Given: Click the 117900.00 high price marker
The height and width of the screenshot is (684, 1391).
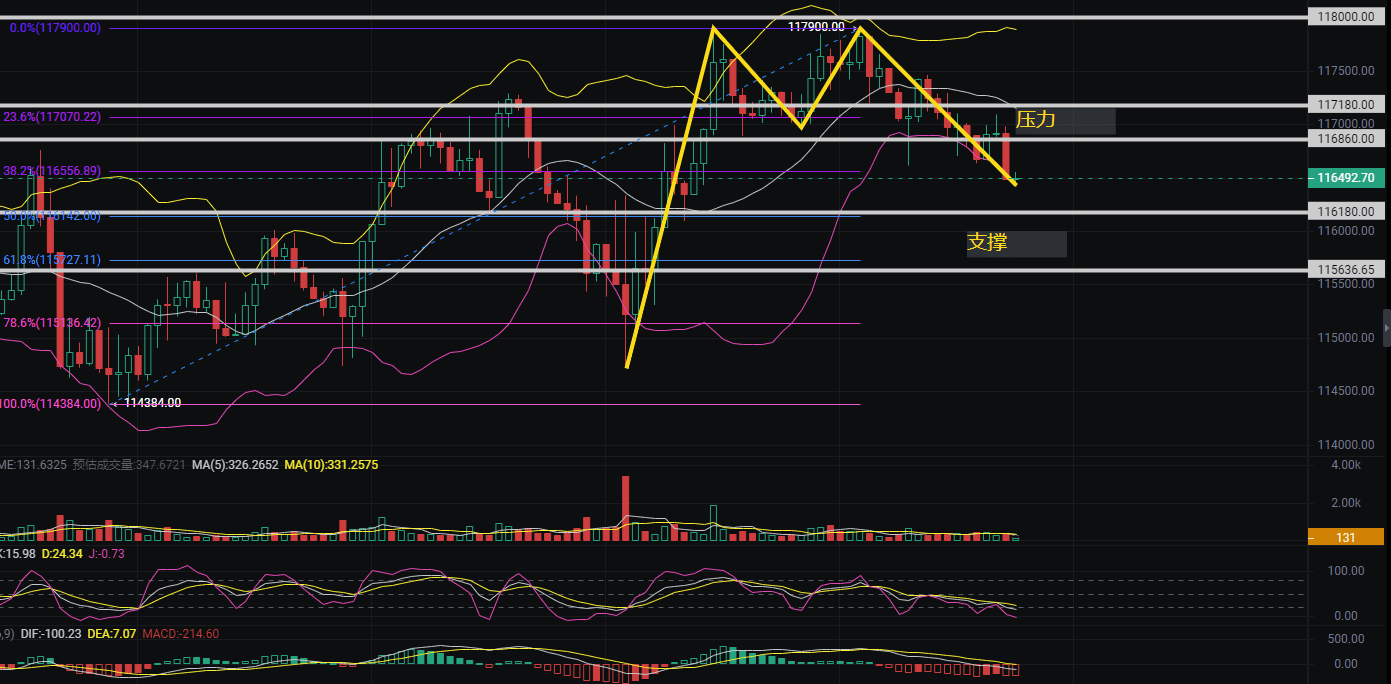Looking at the screenshot, I should (816, 27).
